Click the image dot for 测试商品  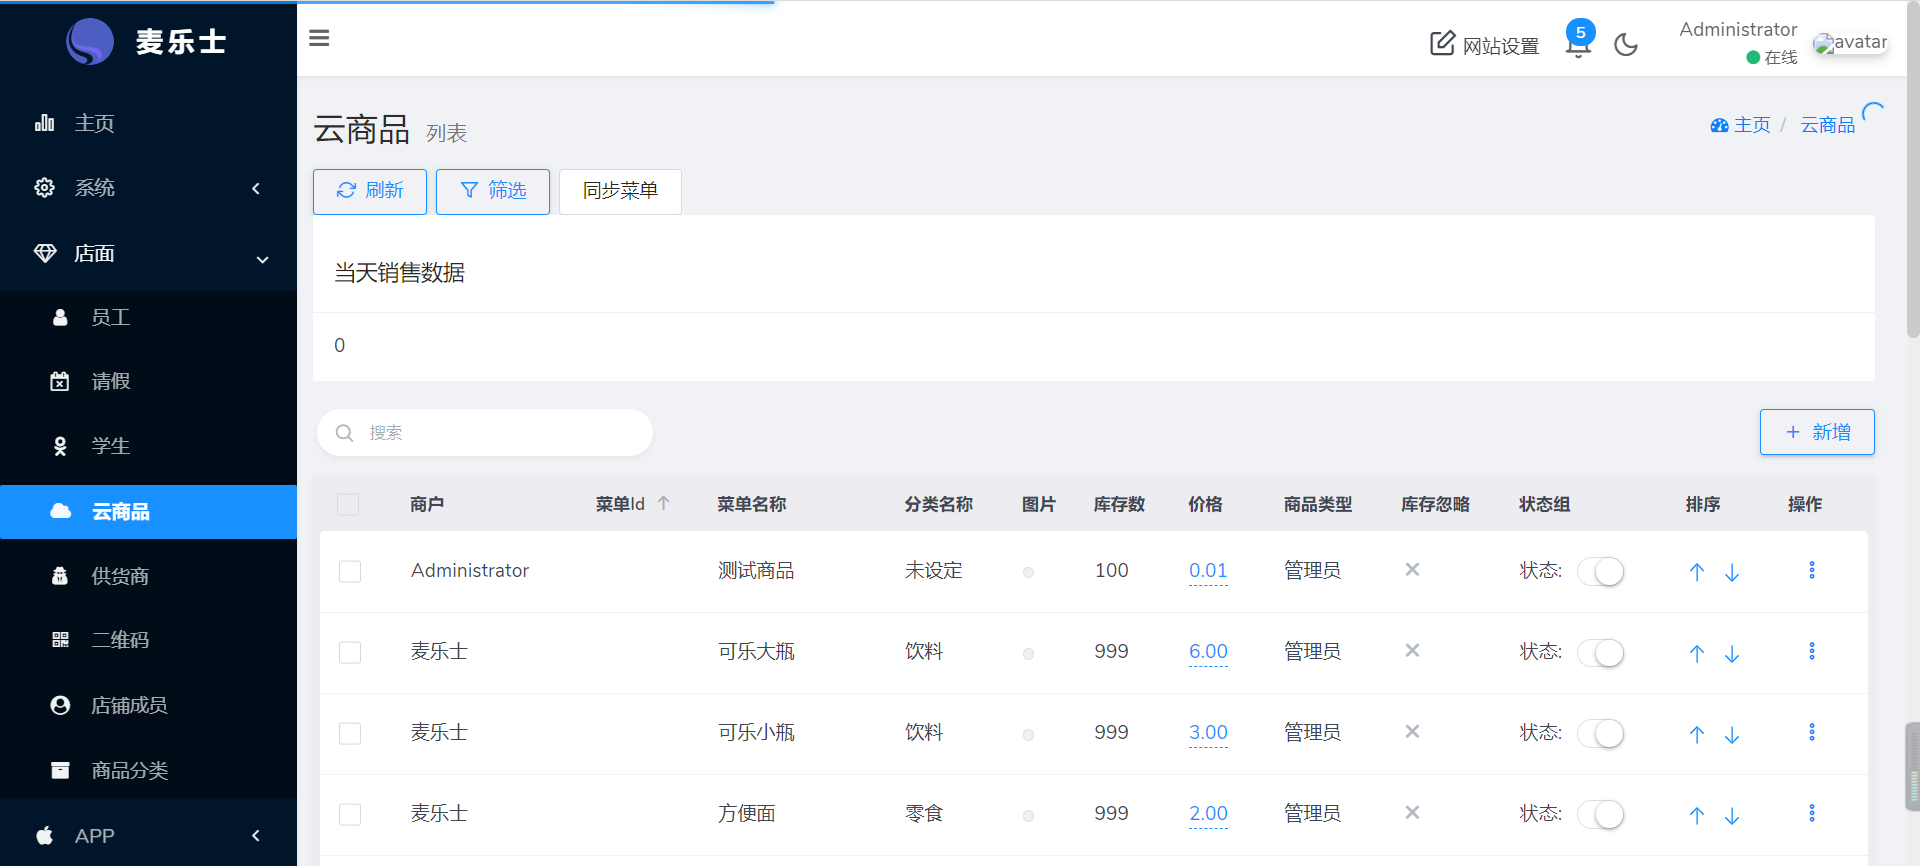point(1028,572)
